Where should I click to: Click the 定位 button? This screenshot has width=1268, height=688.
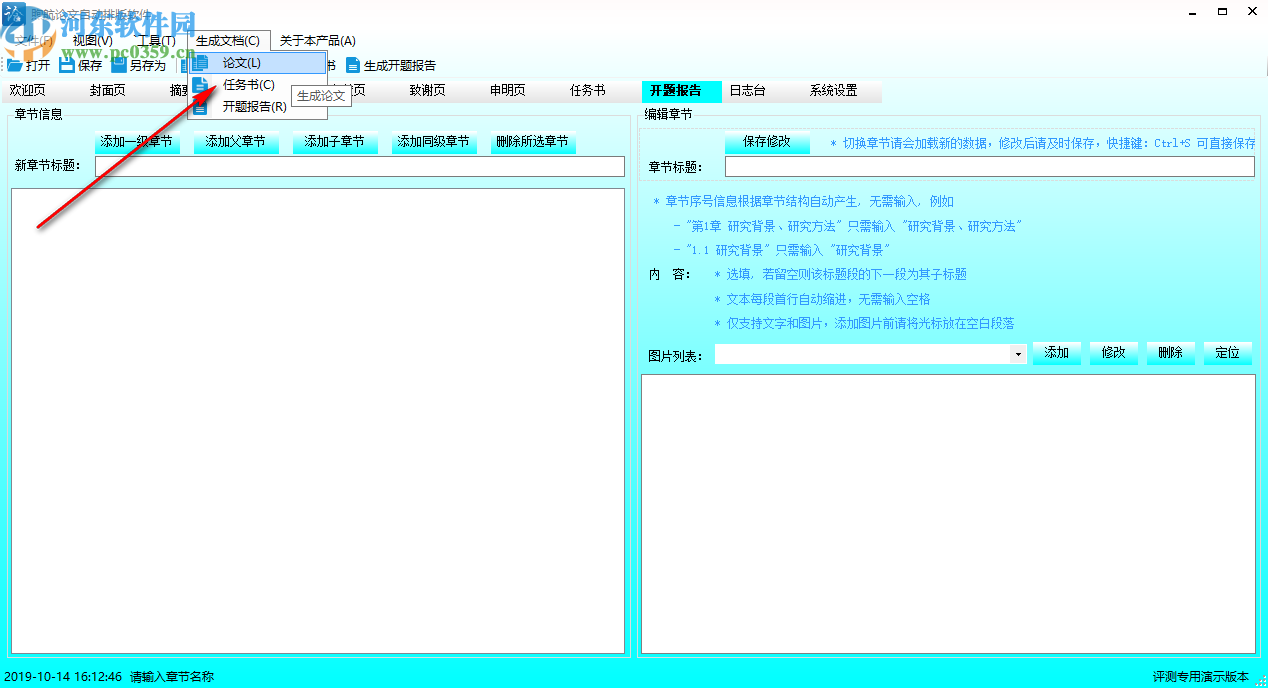click(1228, 353)
